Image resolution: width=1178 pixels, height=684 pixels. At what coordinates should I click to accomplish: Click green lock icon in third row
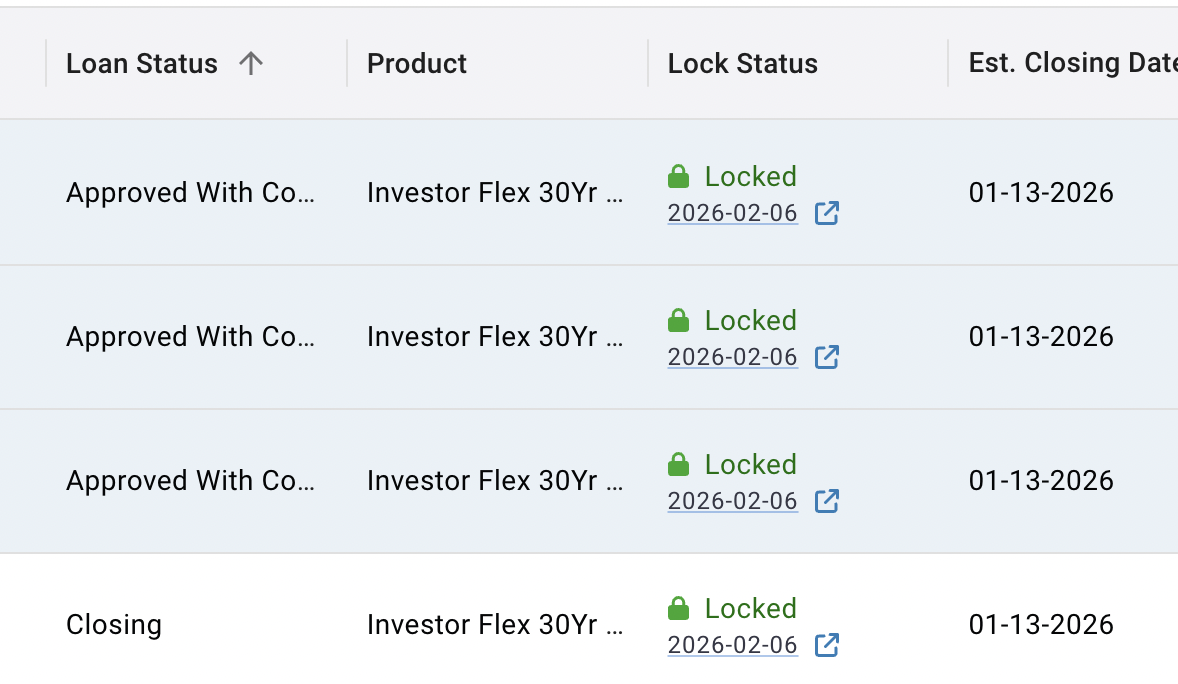pos(678,465)
